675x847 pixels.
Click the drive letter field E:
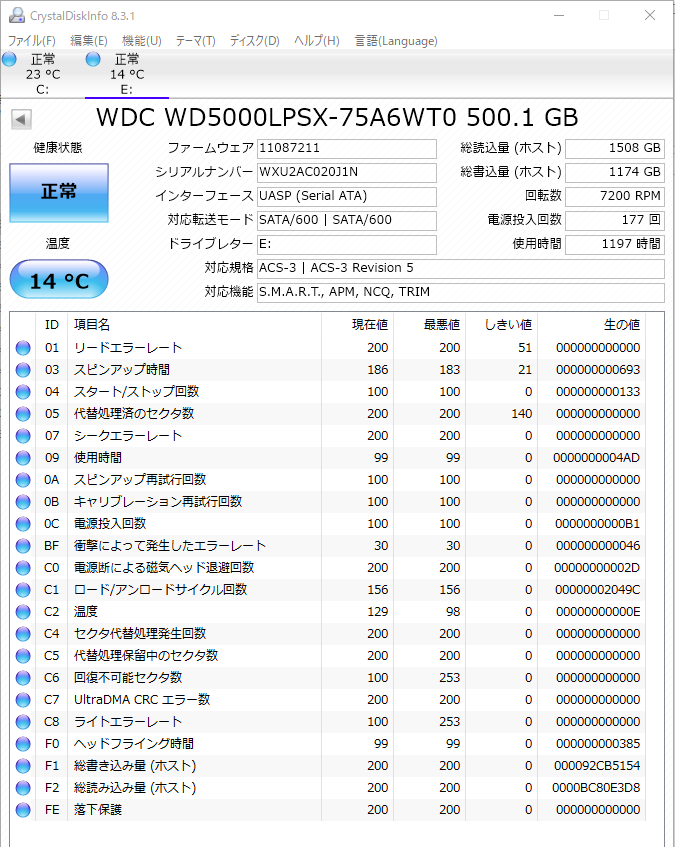(x=347, y=244)
